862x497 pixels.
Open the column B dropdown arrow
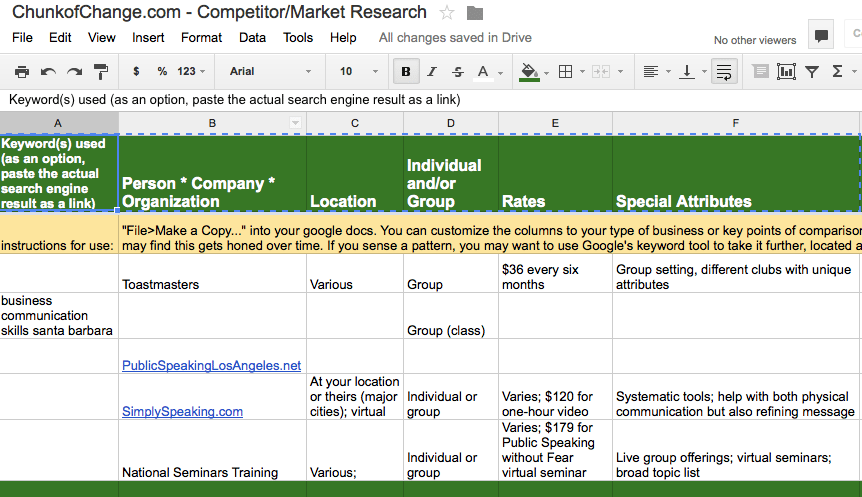coord(295,123)
